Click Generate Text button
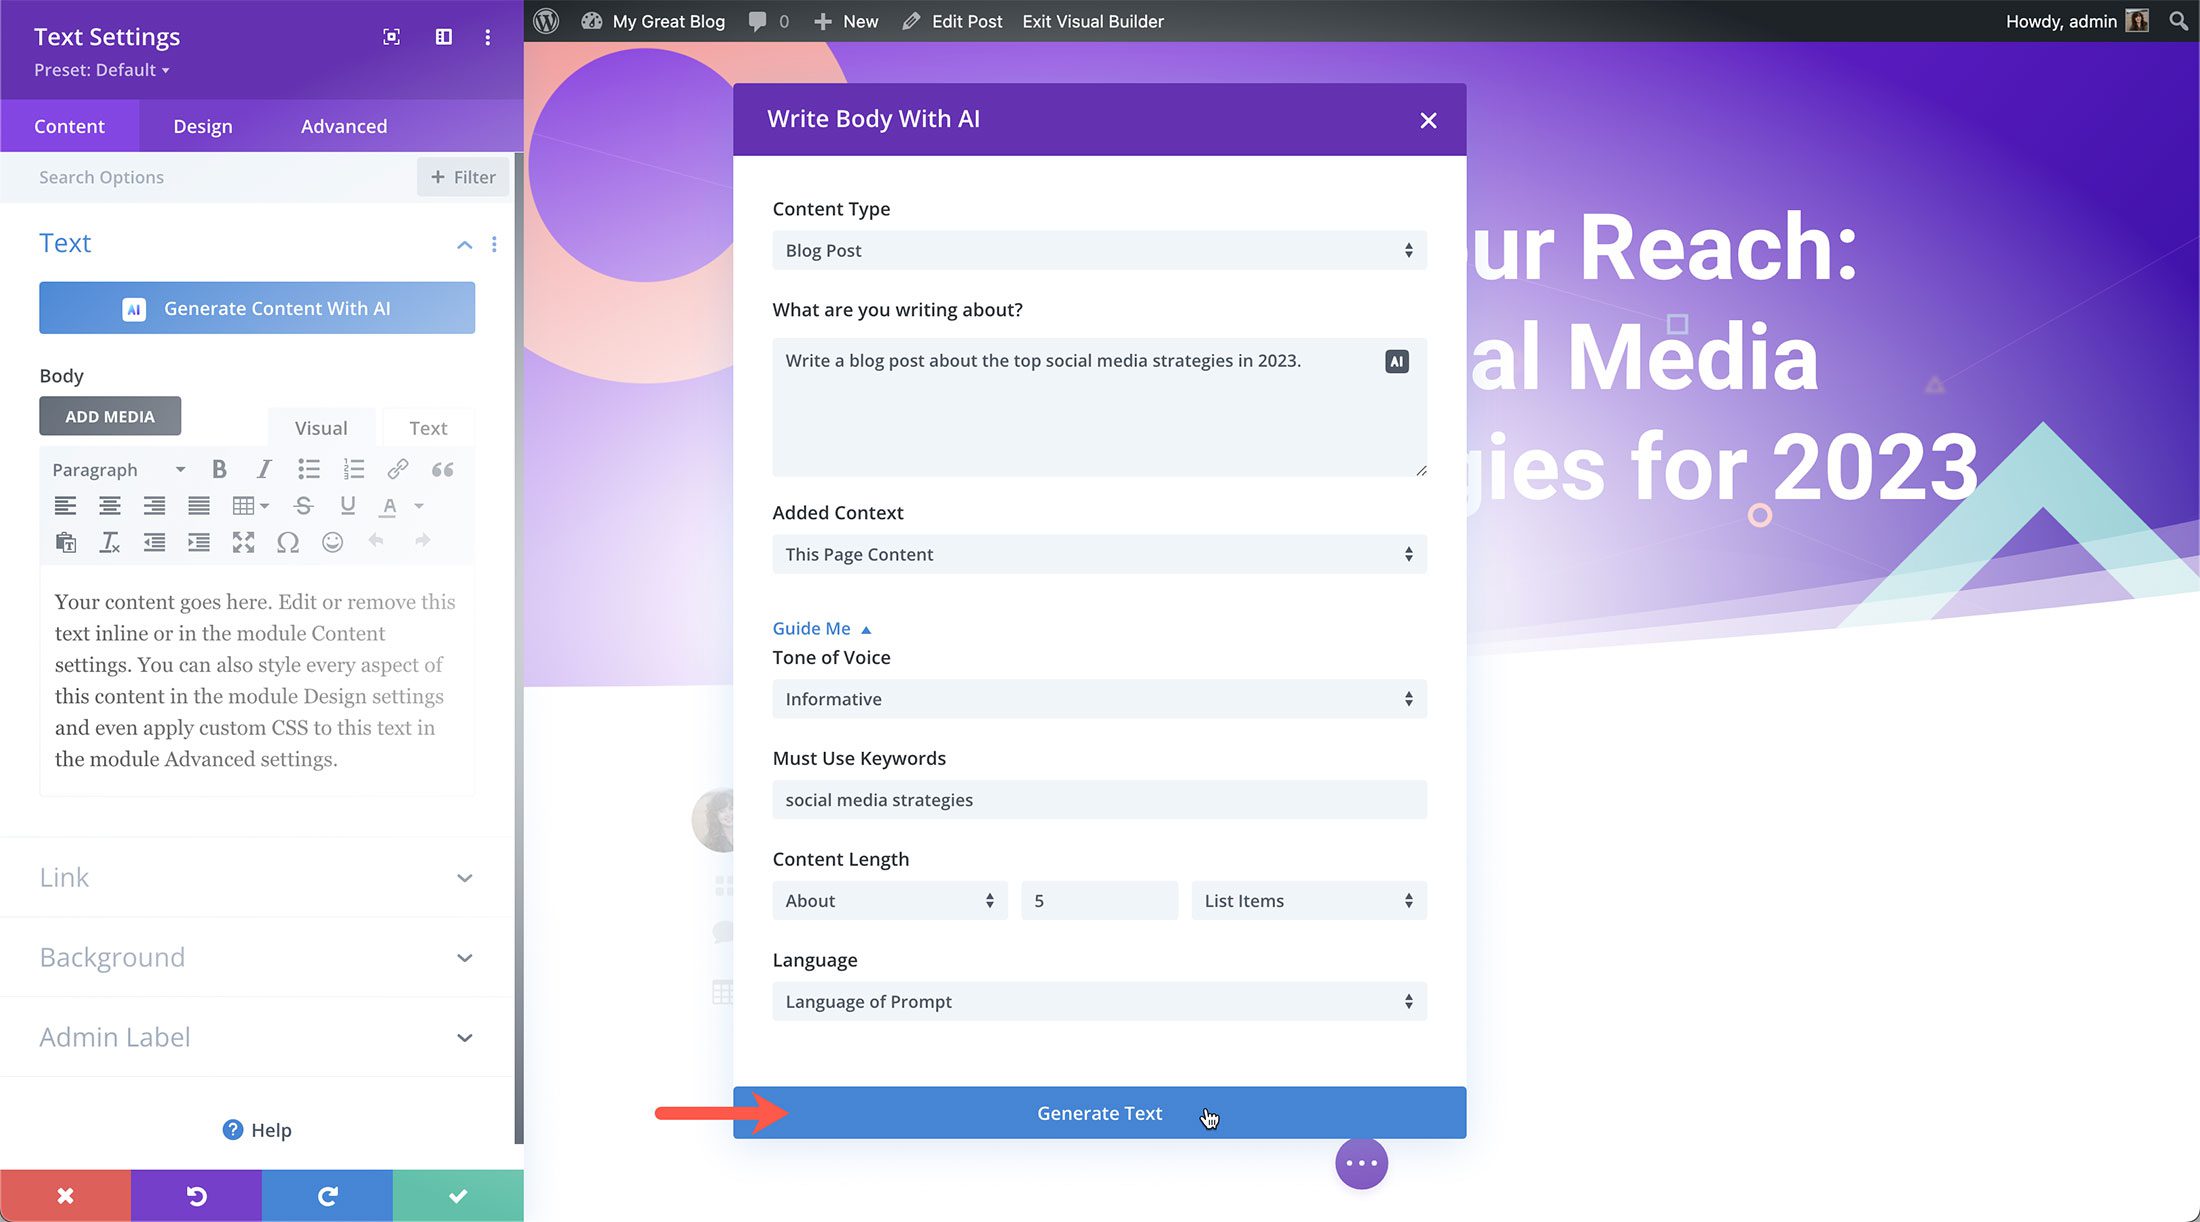This screenshot has height=1222, width=2200. tap(1098, 1112)
